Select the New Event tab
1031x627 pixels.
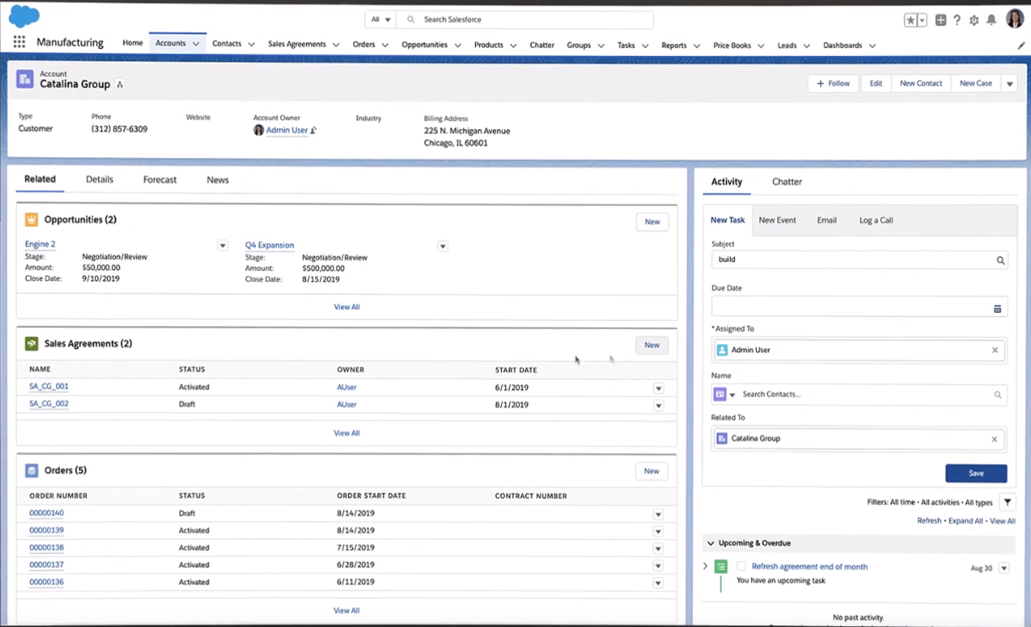tap(777, 220)
